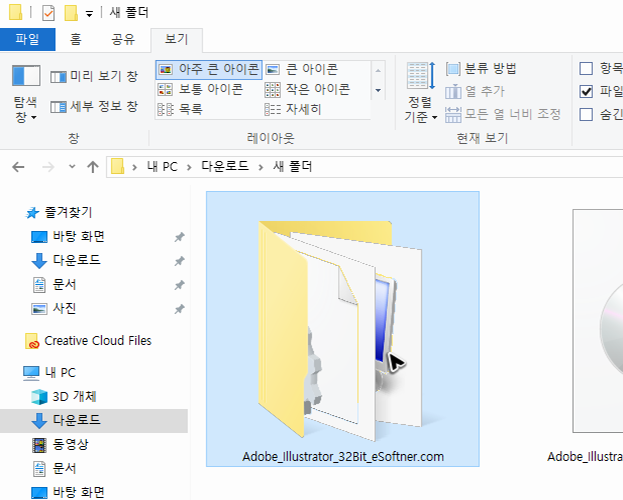Open the recent locations dropdown chevron
This screenshot has width=623, height=500.
point(72,167)
